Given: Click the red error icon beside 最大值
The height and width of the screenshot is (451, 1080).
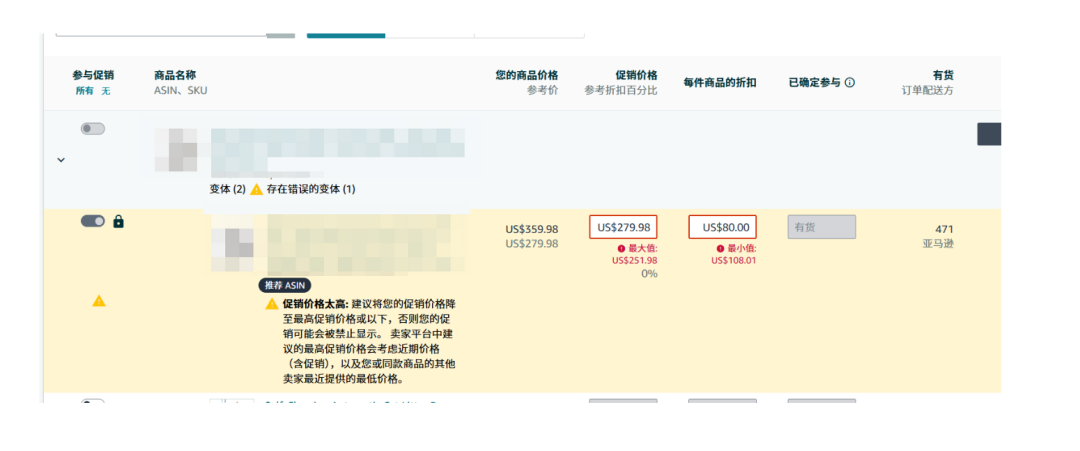Looking at the screenshot, I should click(x=621, y=248).
